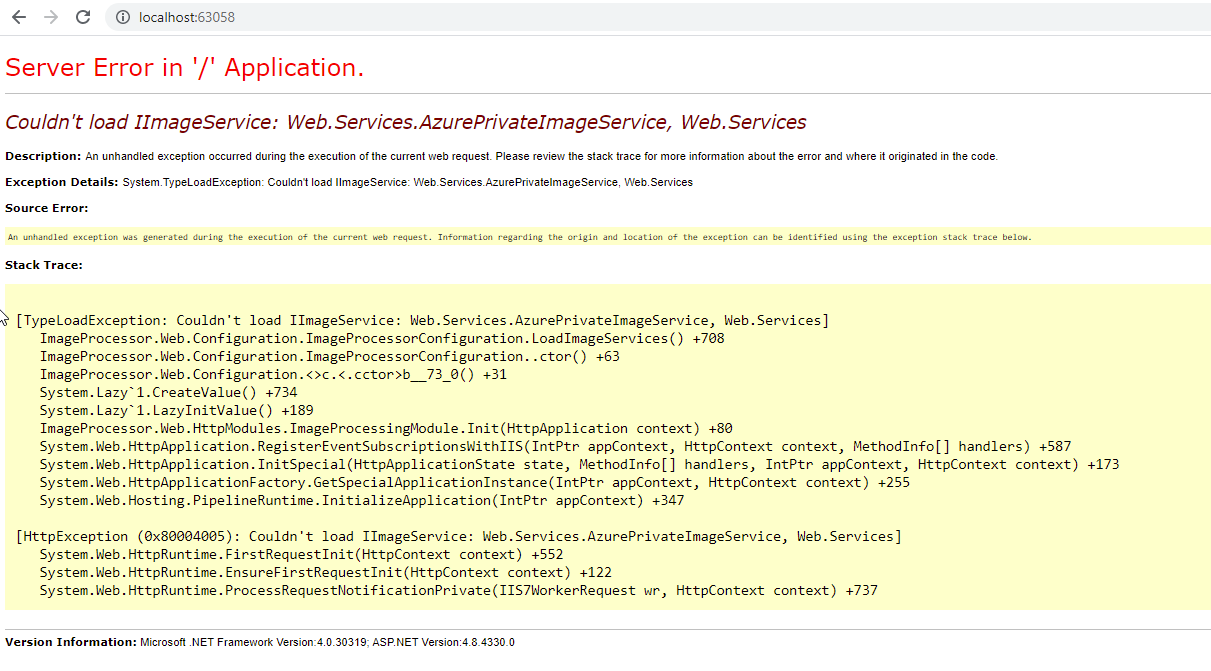Focus the address bar showing localhost:63058
This screenshot has width=1211, height=671.
click(660, 17)
